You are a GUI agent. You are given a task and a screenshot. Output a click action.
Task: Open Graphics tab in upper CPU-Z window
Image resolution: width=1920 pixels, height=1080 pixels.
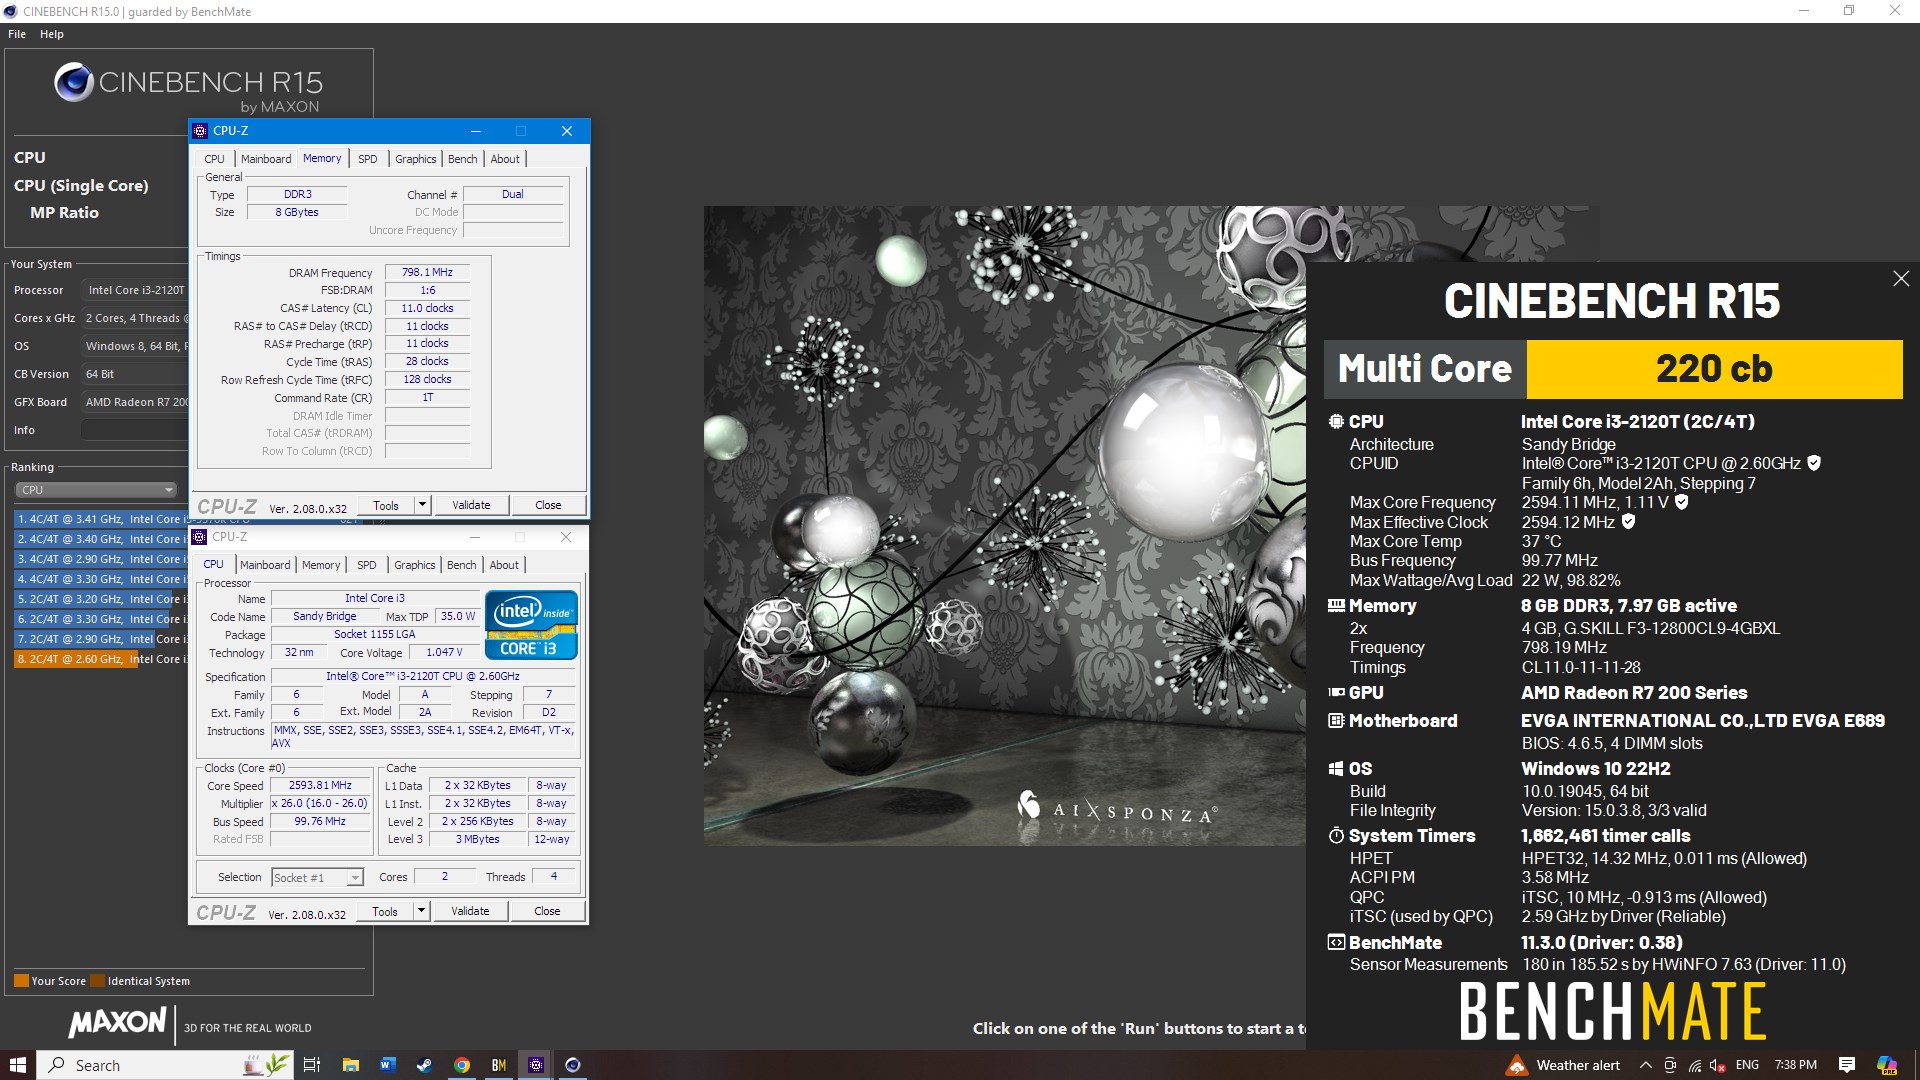[415, 159]
